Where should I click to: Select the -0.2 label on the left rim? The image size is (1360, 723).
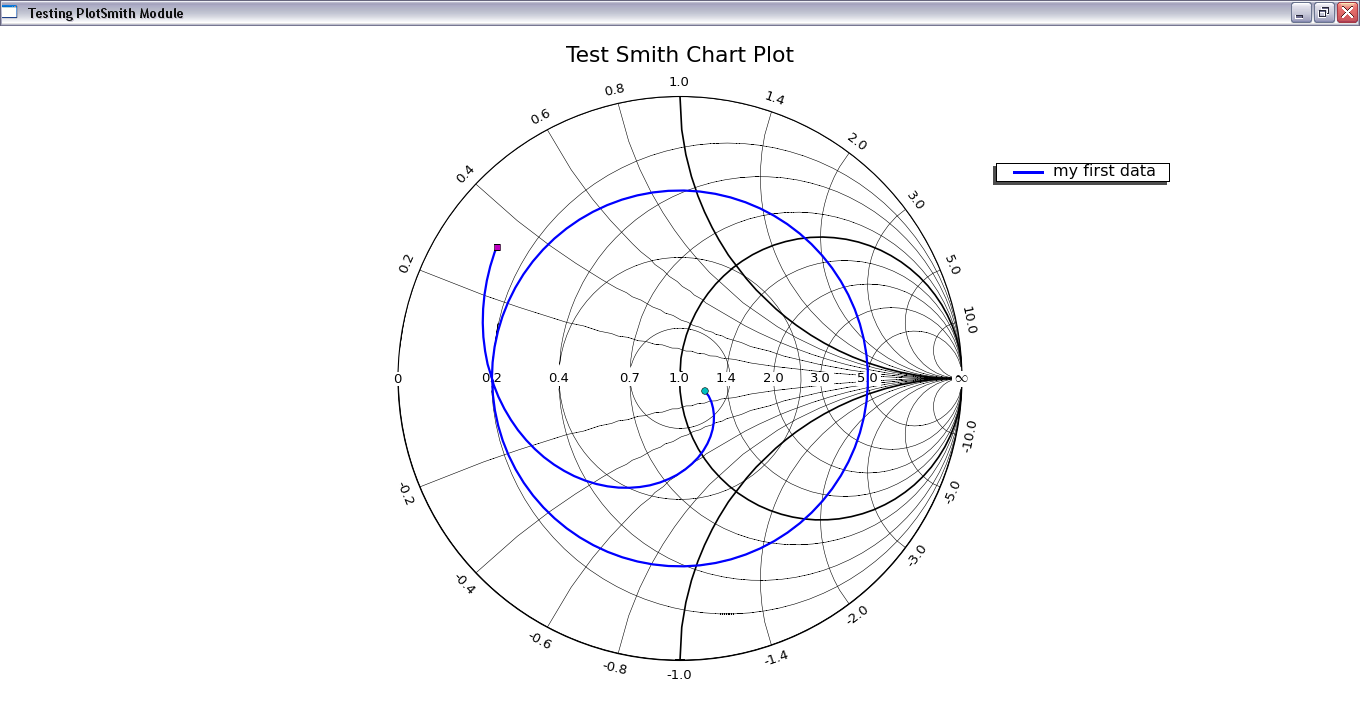point(405,493)
